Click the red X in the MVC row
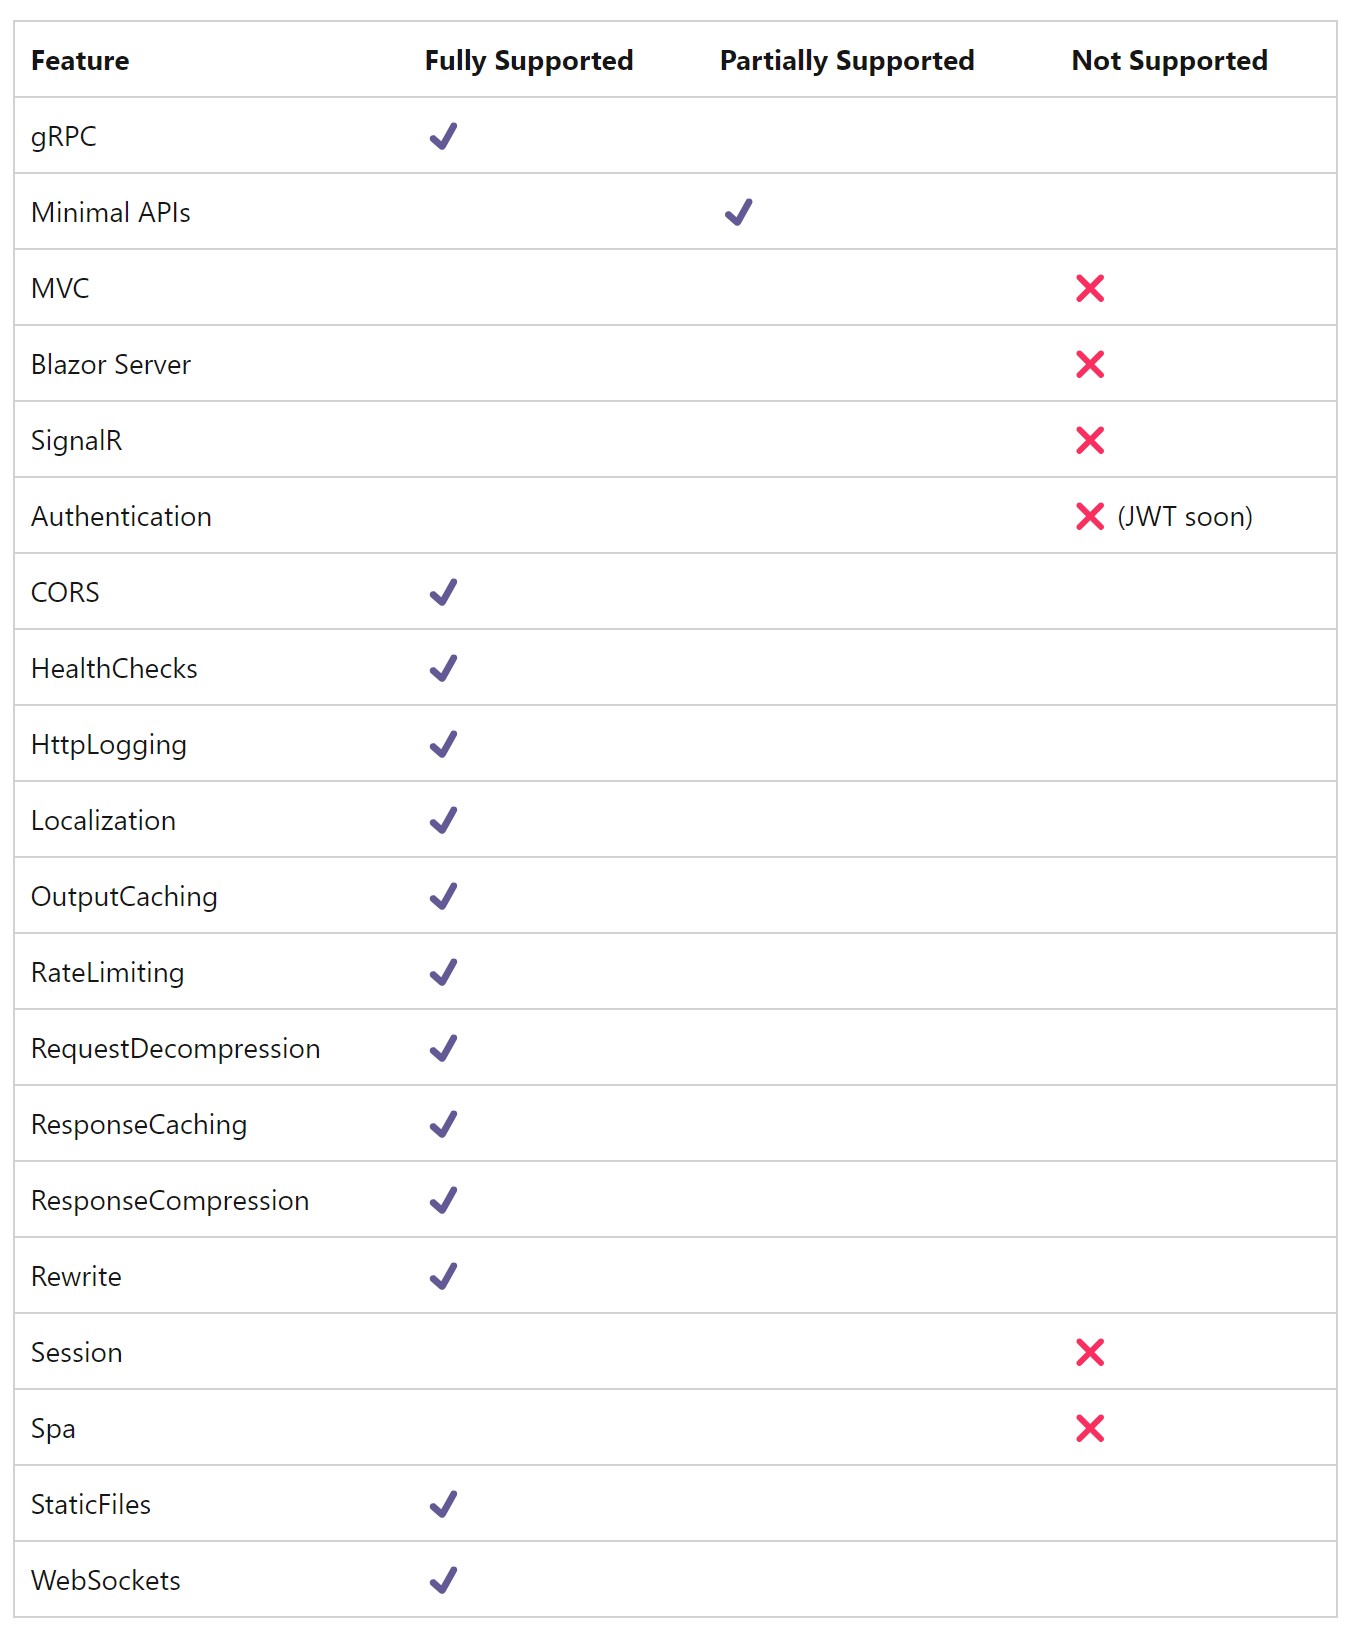The image size is (1349, 1630). point(1089,288)
